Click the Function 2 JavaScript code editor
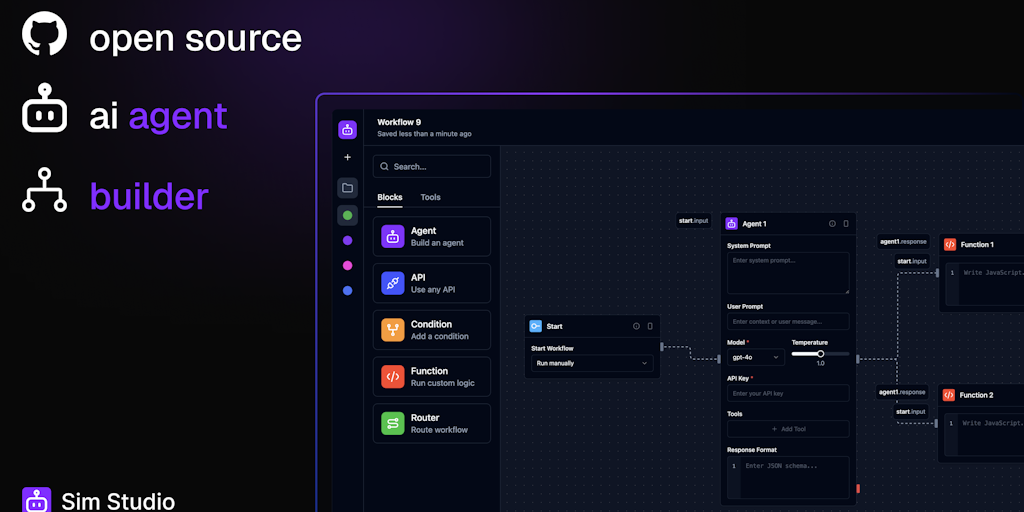 [984, 435]
